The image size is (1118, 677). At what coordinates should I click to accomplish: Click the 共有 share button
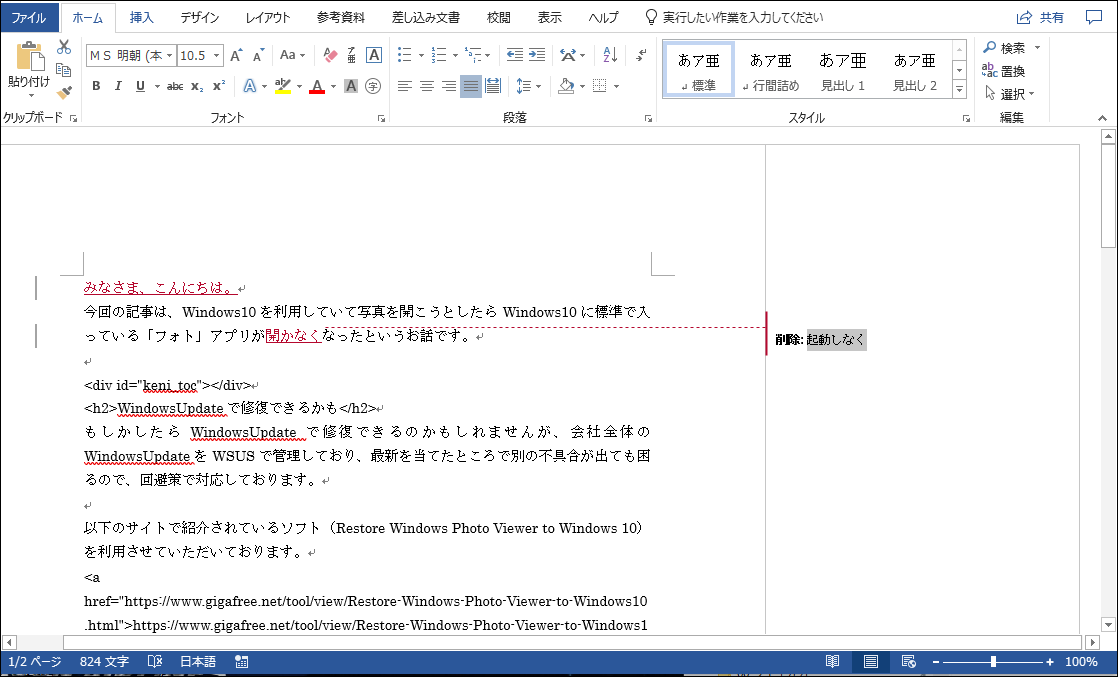click(1040, 17)
